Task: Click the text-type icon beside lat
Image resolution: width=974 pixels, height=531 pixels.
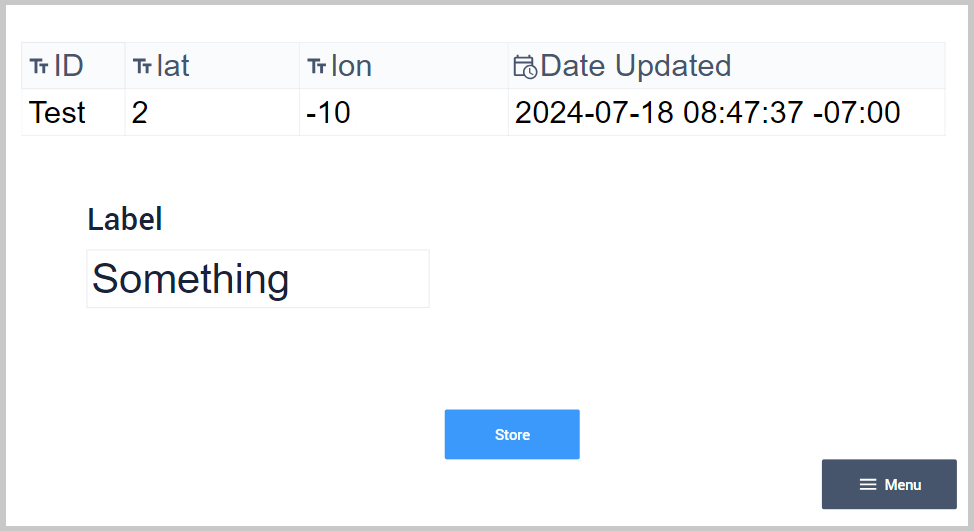Action: point(142,67)
